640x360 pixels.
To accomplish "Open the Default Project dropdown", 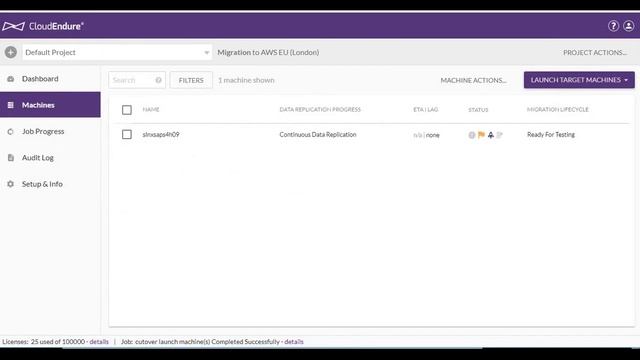I will click(117, 52).
